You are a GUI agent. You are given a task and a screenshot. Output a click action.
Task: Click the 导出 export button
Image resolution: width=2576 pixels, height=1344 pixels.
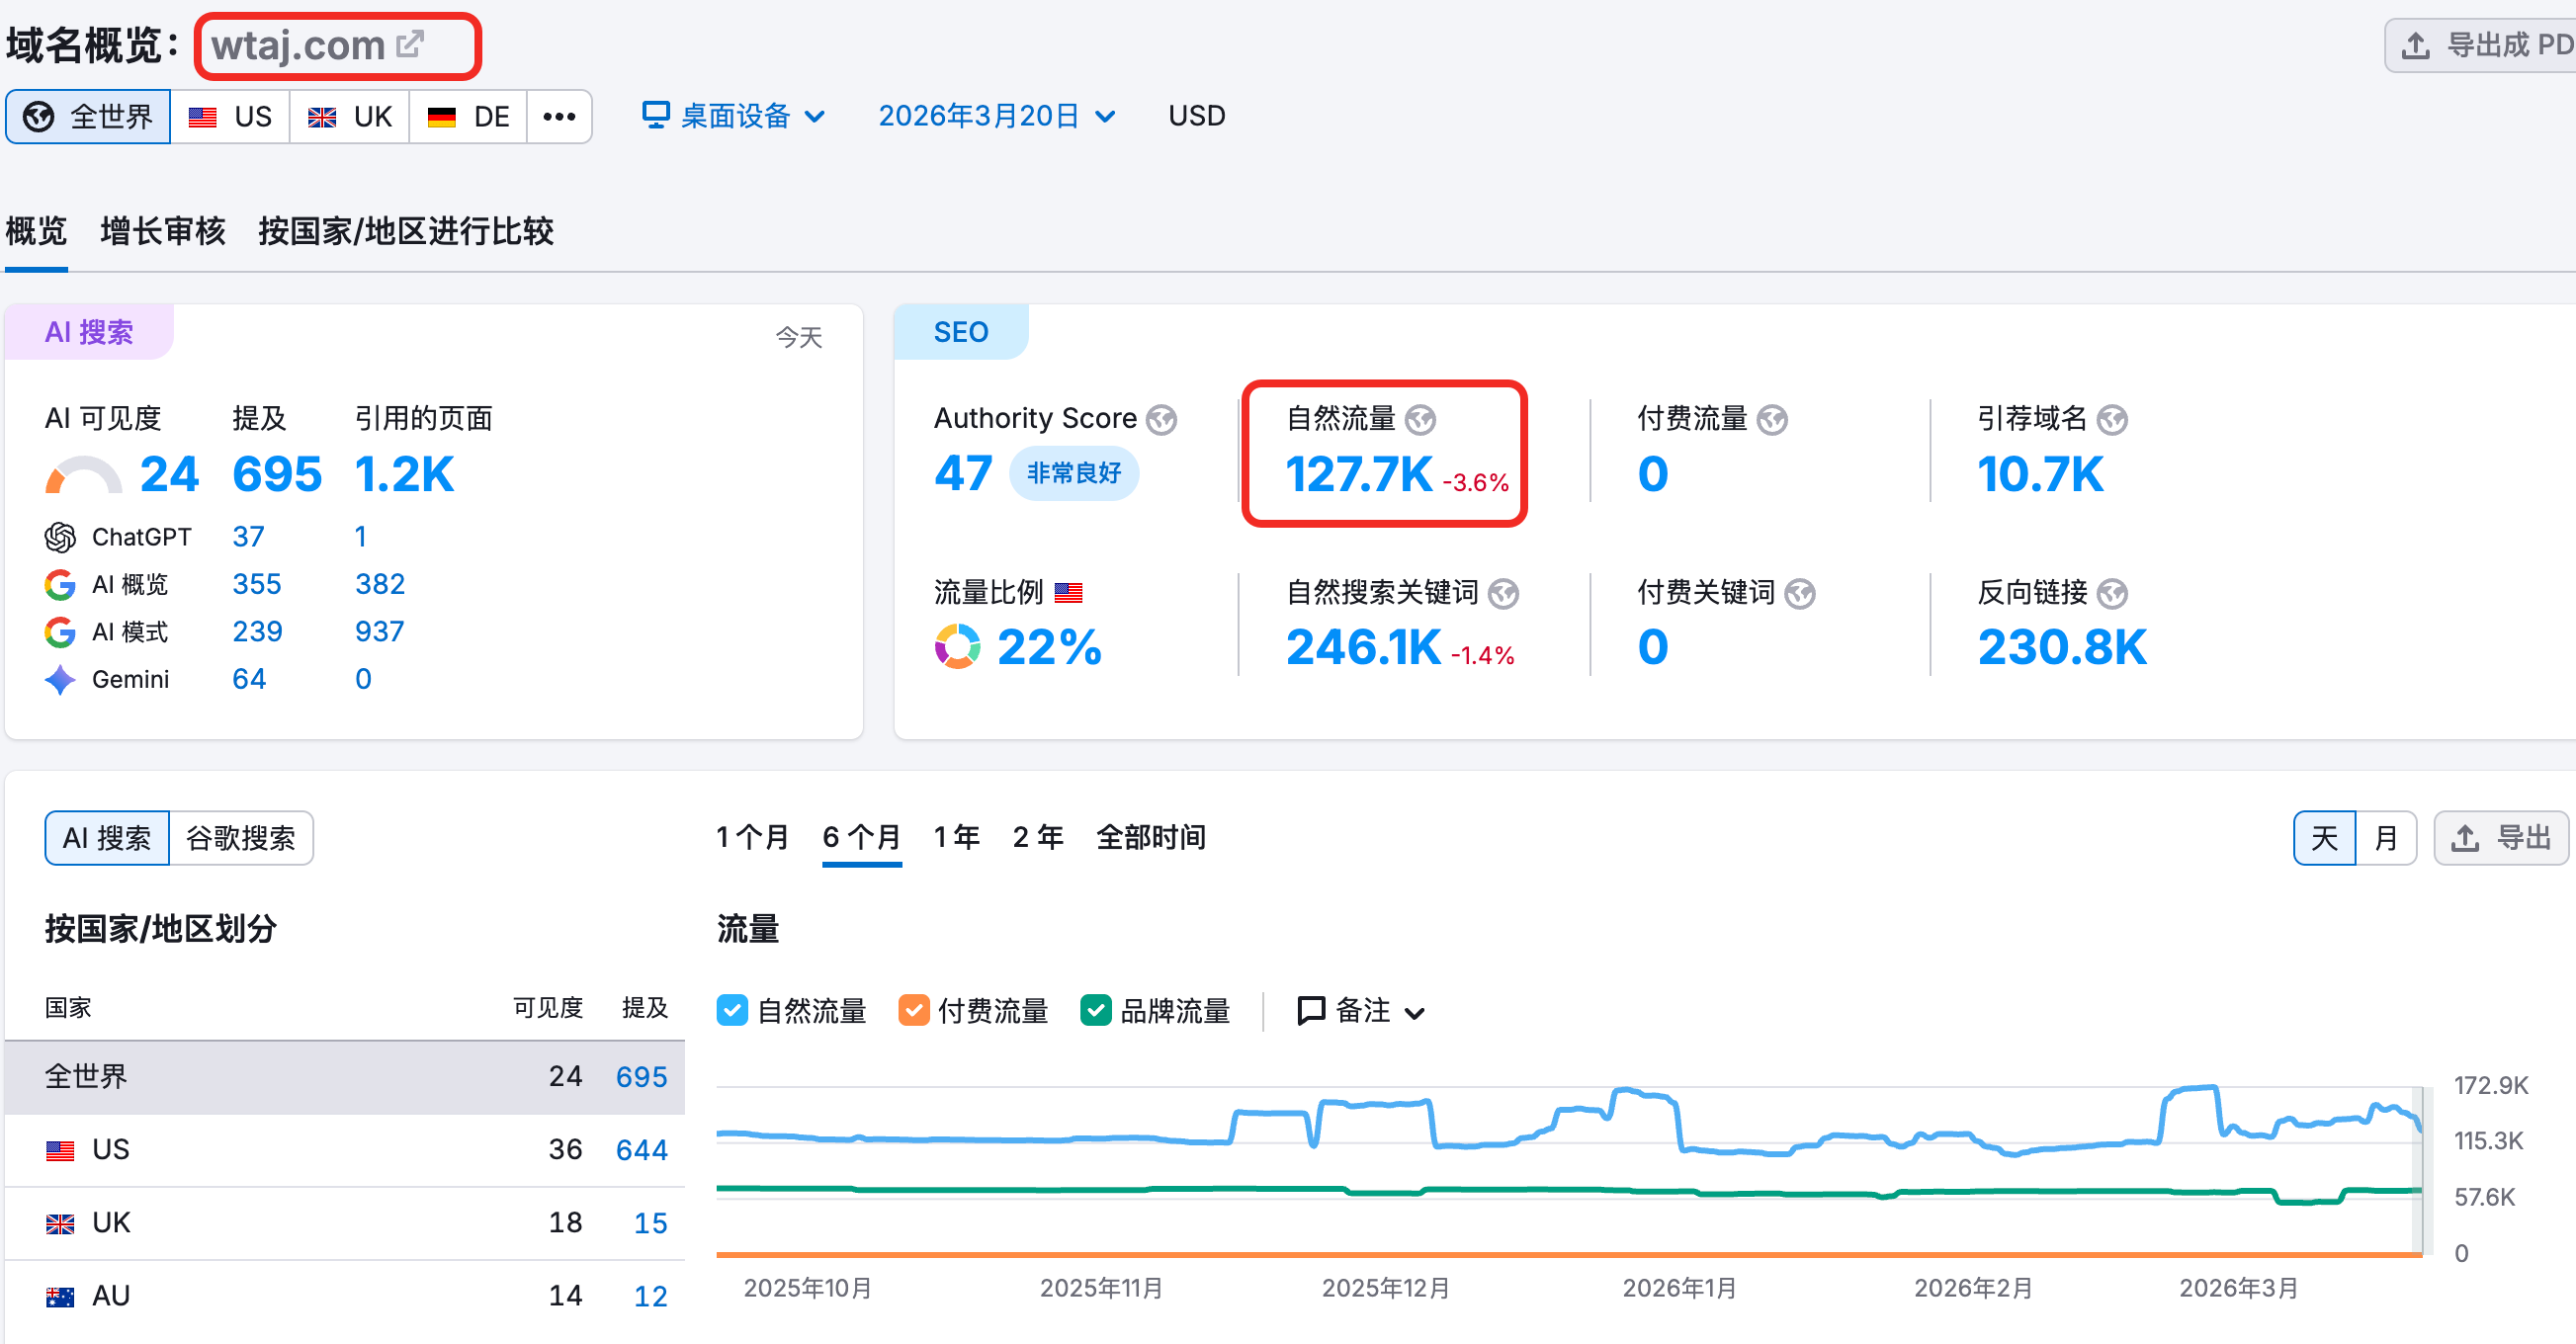point(2500,837)
